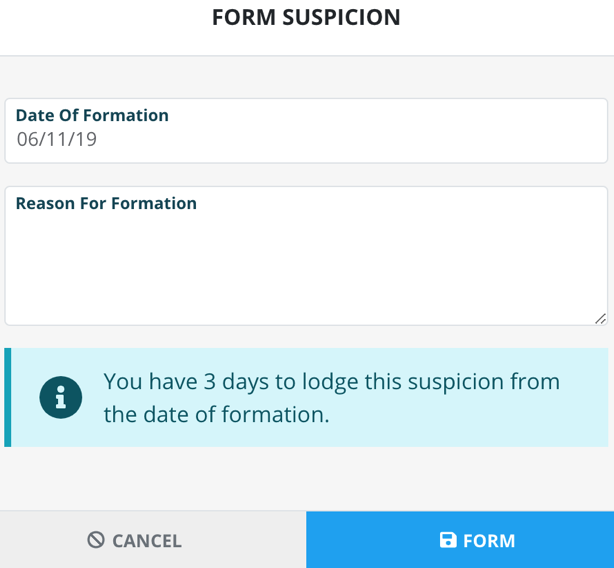
Task: Click the teal left border of notice
Action: click(x=8, y=397)
